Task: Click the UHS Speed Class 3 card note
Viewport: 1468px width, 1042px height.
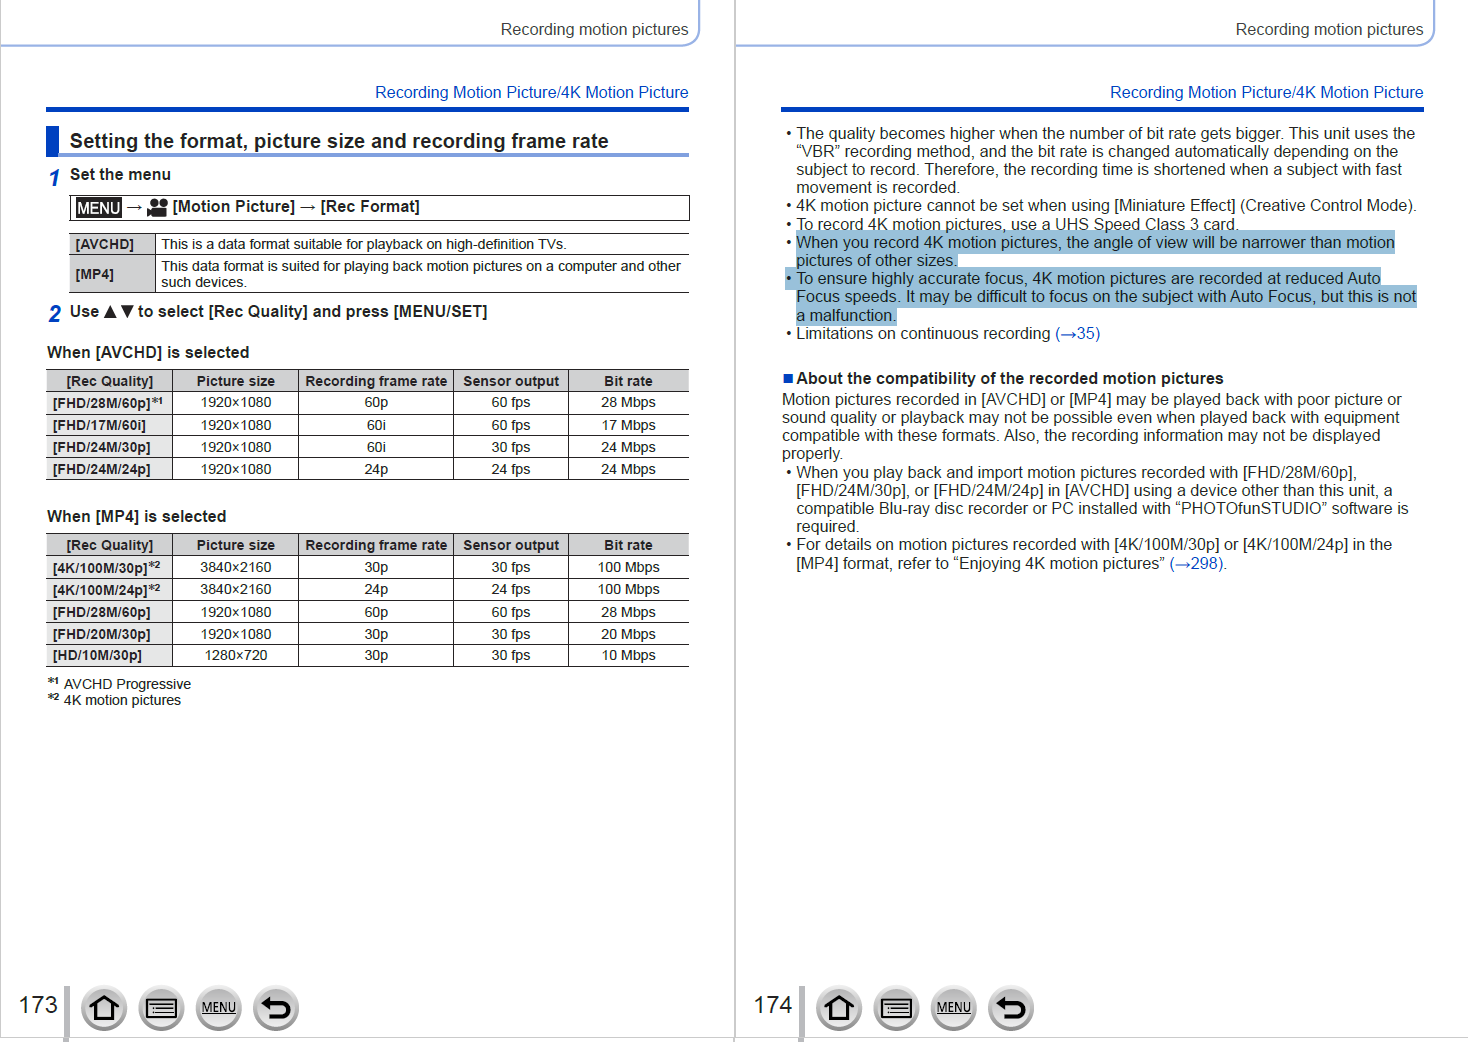Action: (1017, 225)
